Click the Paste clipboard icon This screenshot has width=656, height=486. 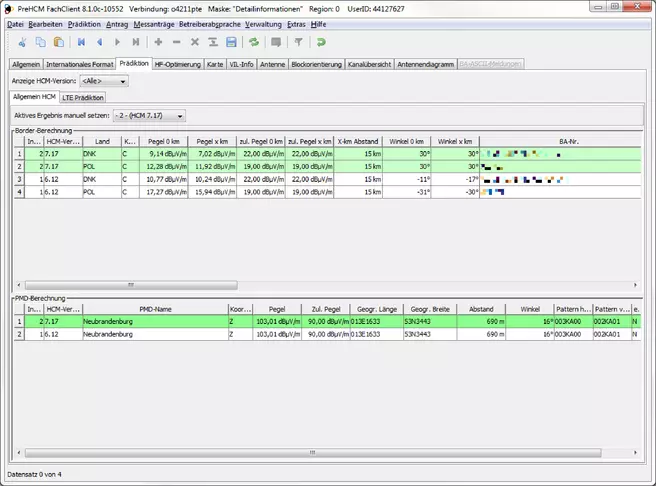coord(59,42)
